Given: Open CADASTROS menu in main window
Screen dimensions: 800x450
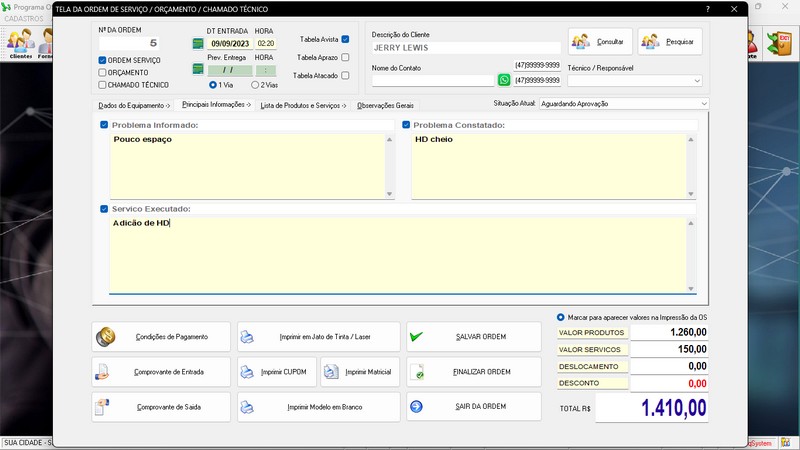Looking at the screenshot, I should (24, 19).
